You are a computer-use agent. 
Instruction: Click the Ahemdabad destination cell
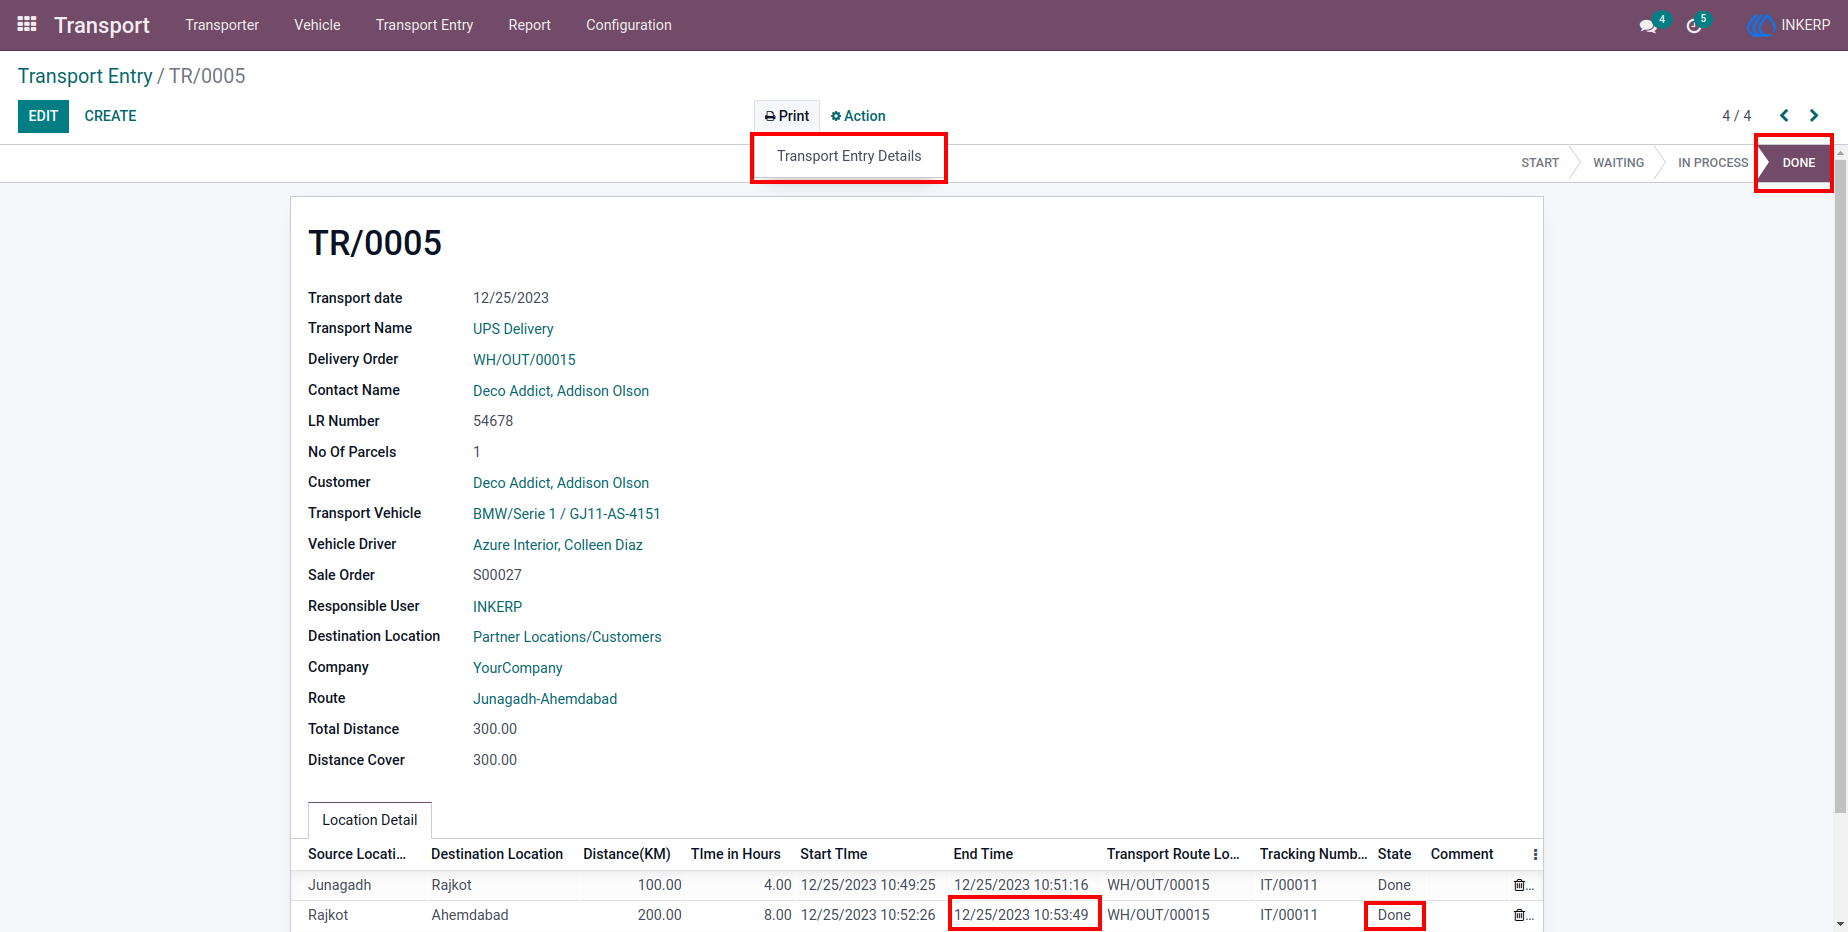tap(470, 915)
